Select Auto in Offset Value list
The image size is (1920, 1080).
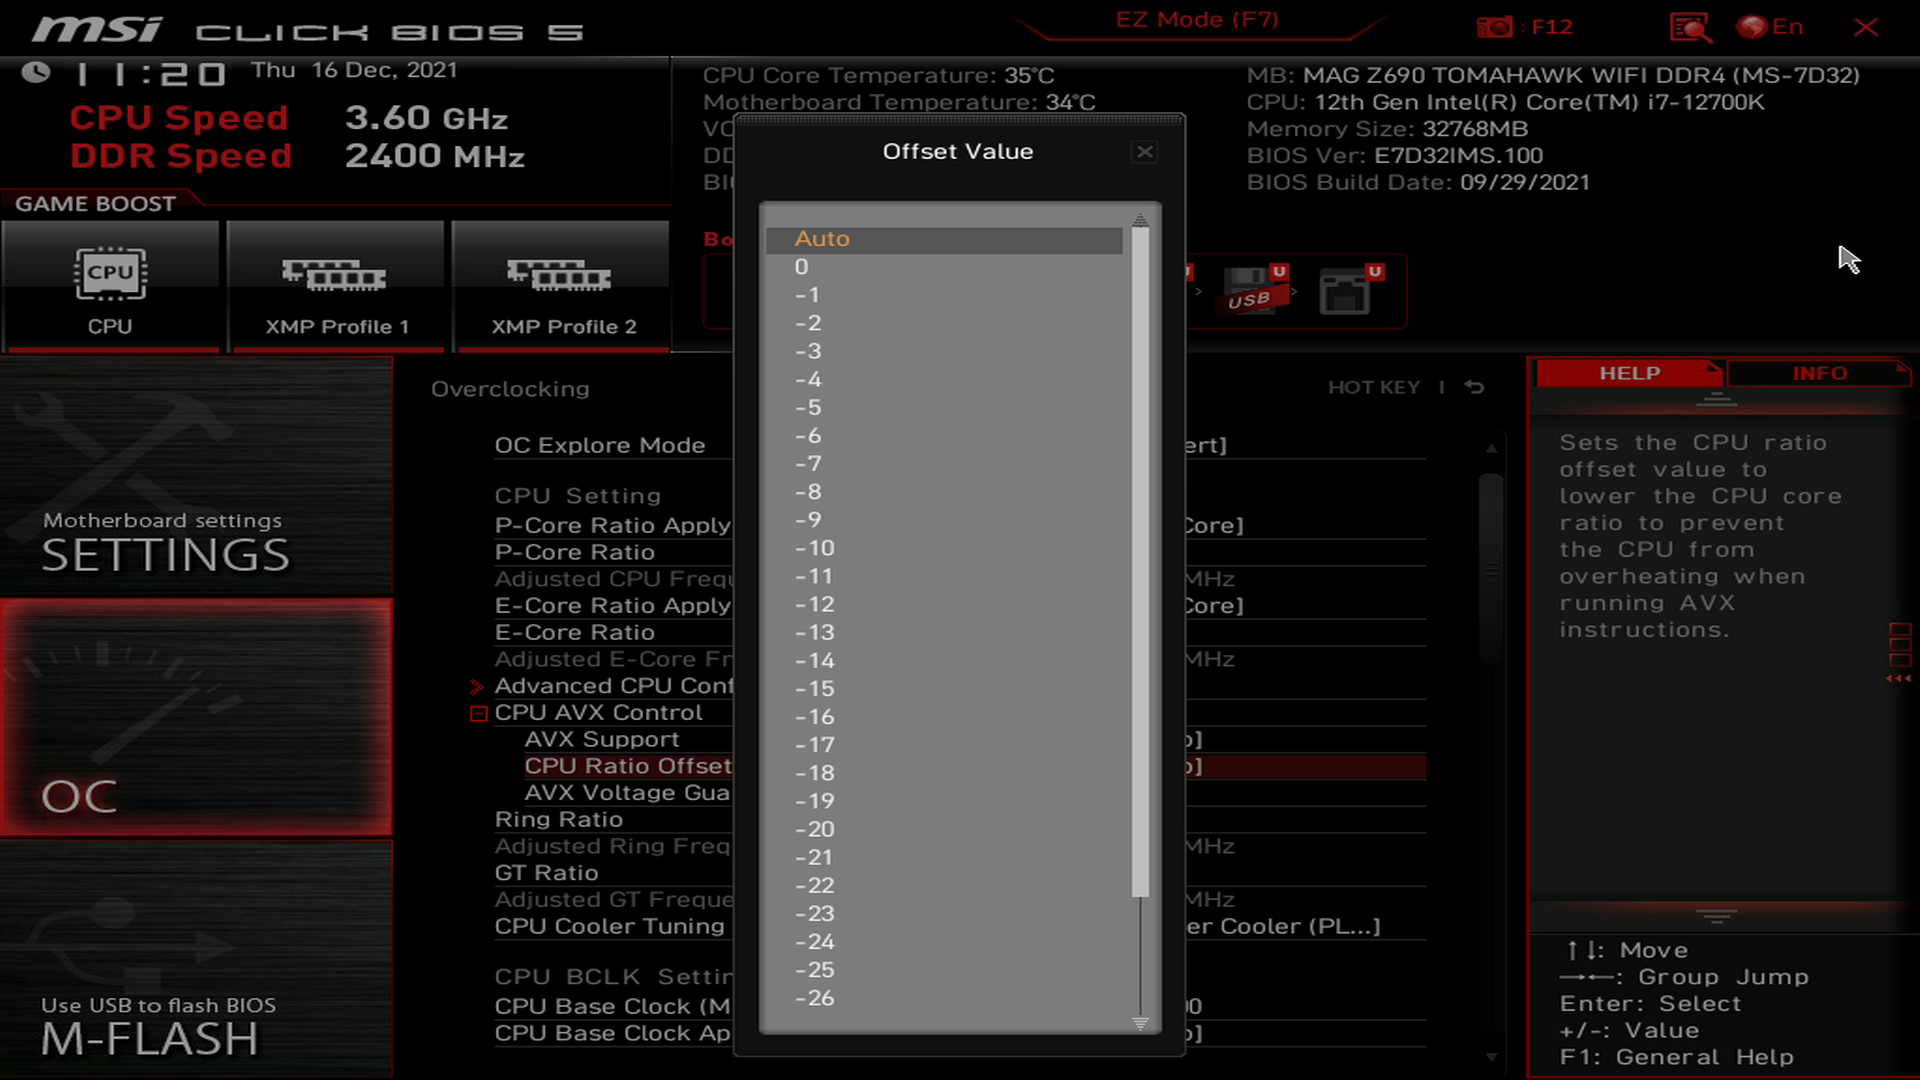click(x=944, y=239)
